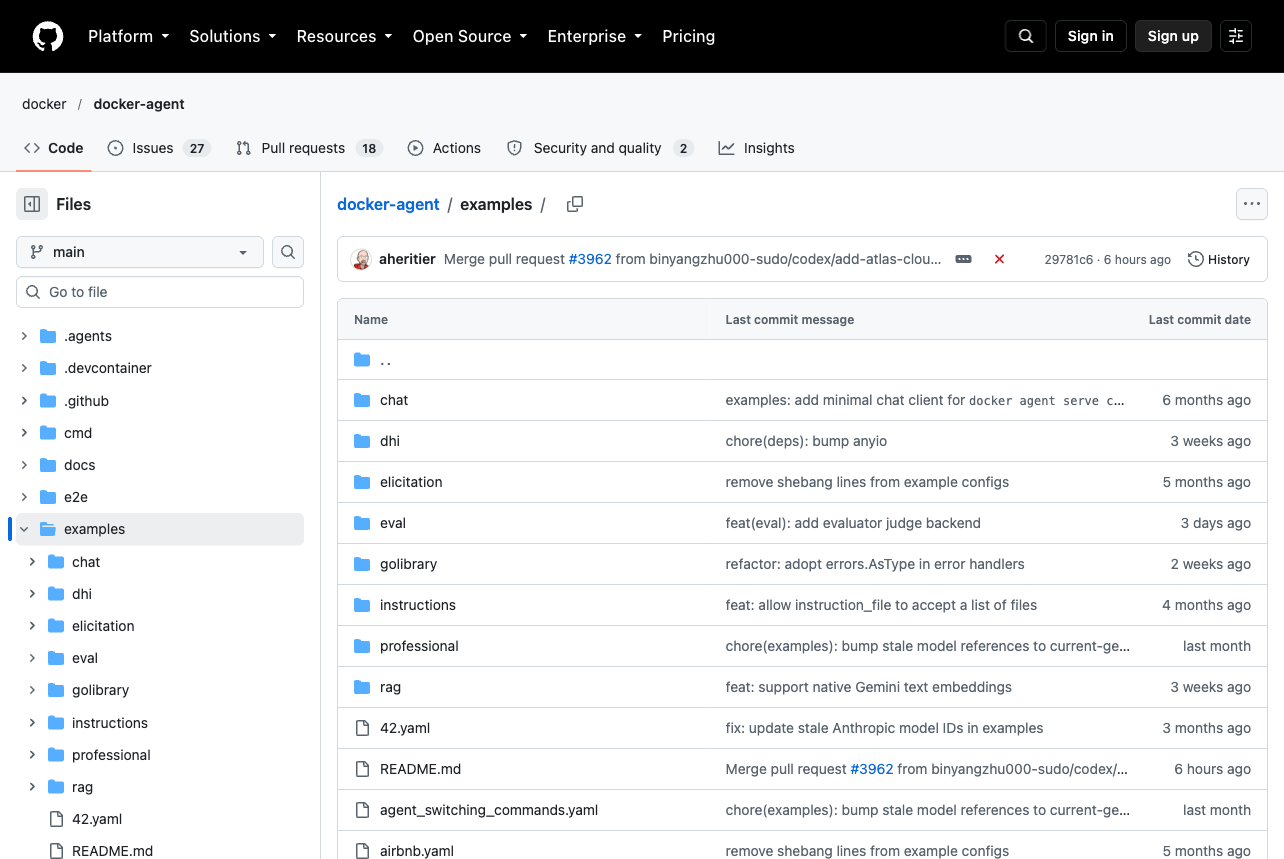Open pull request #3962 link in commit bar
The width and height of the screenshot is (1284, 859).
(590, 259)
